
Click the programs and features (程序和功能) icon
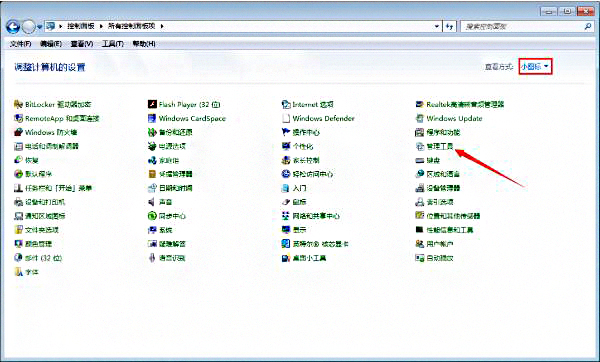420,132
